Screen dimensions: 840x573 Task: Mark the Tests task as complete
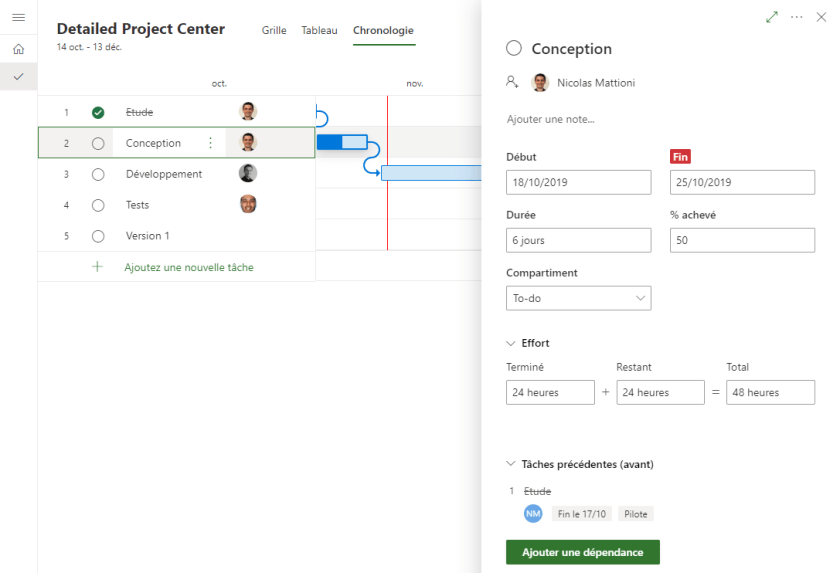click(98, 205)
